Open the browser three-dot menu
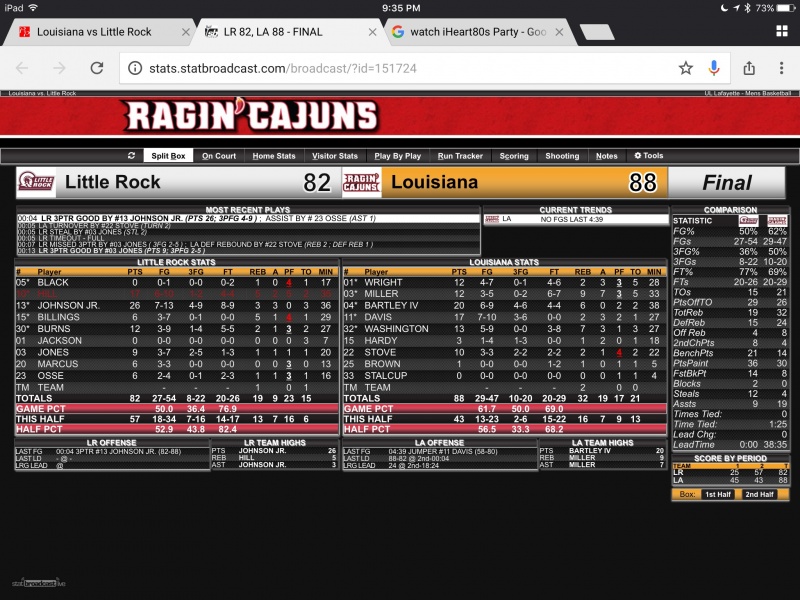The width and height of the screenshot is (800, 600). [x=779, y=68]
